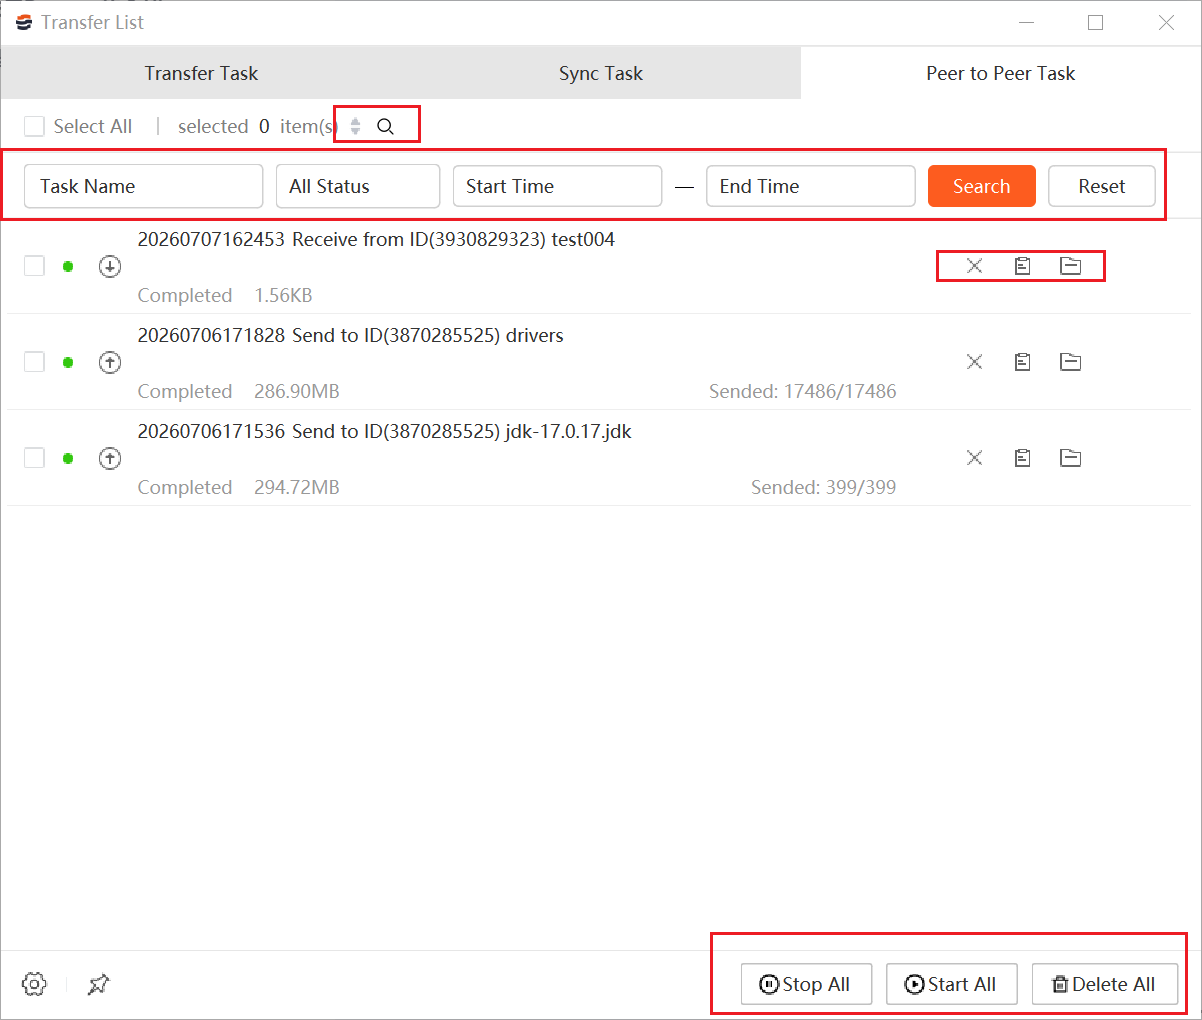1202x1020 pixels.
Task: Pick a date in End Time field
Action: click(810, 186)
